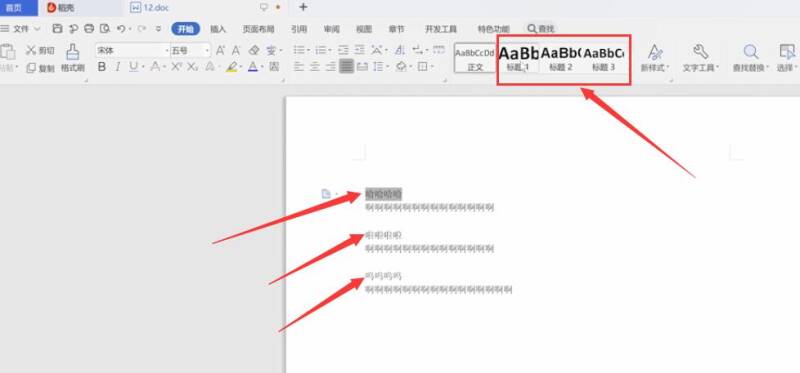The image size is (800, 373).
Task: Toggle bold B formatting
Action: 102,67
